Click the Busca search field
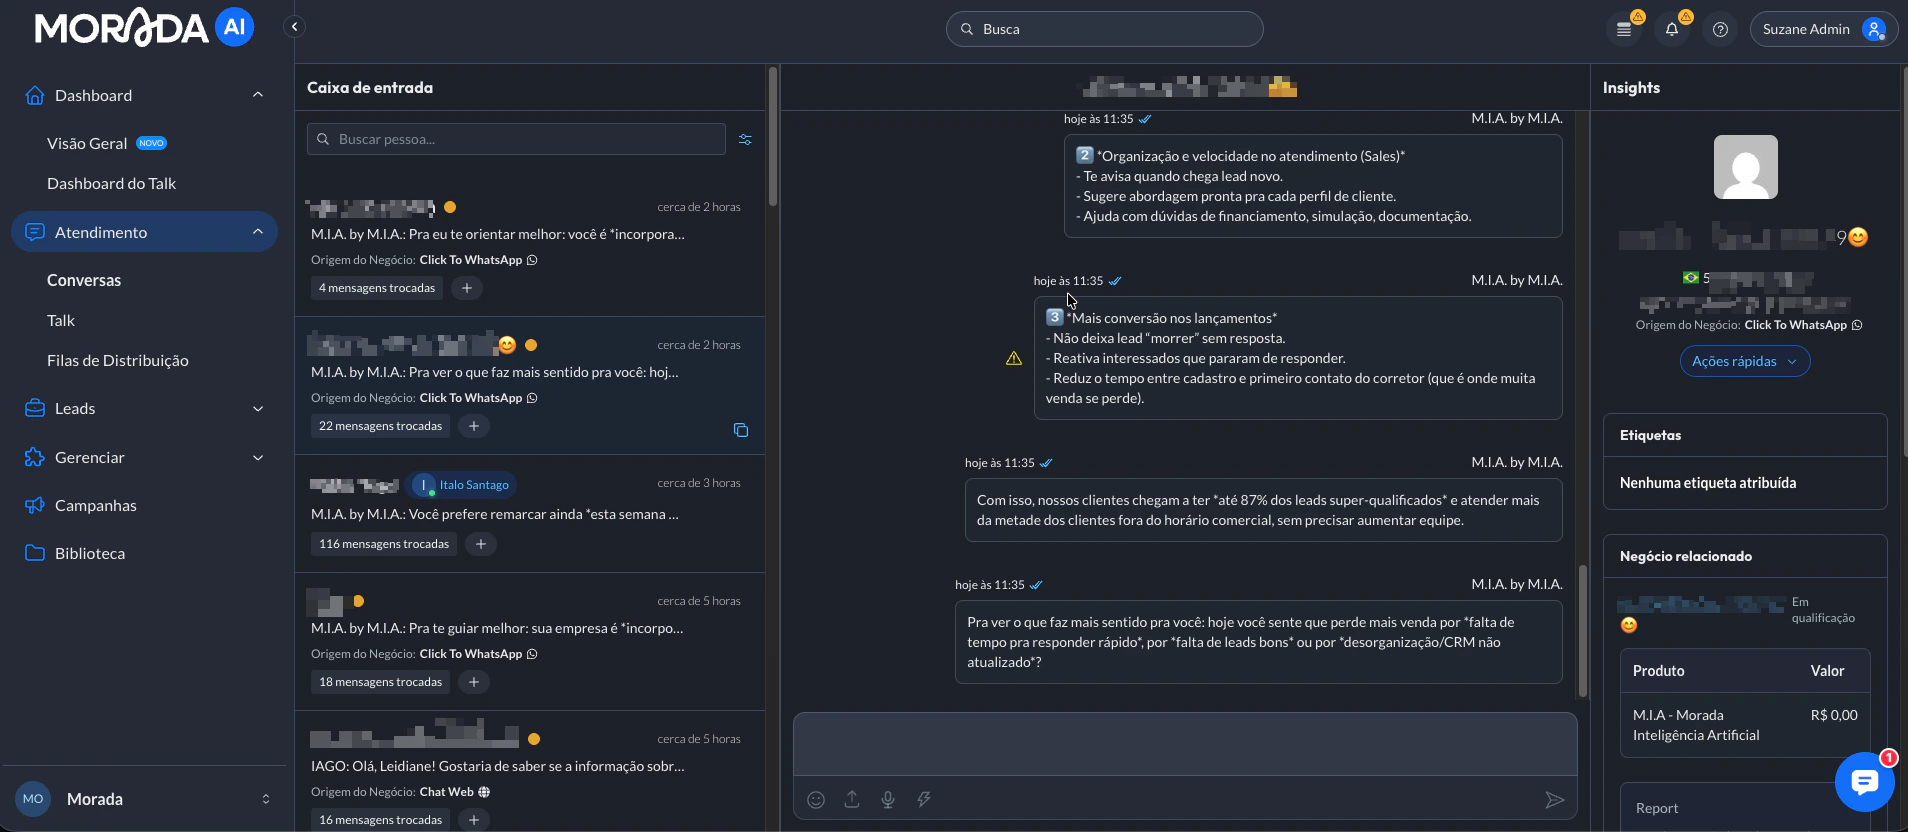 click(x=1104, y=29)
